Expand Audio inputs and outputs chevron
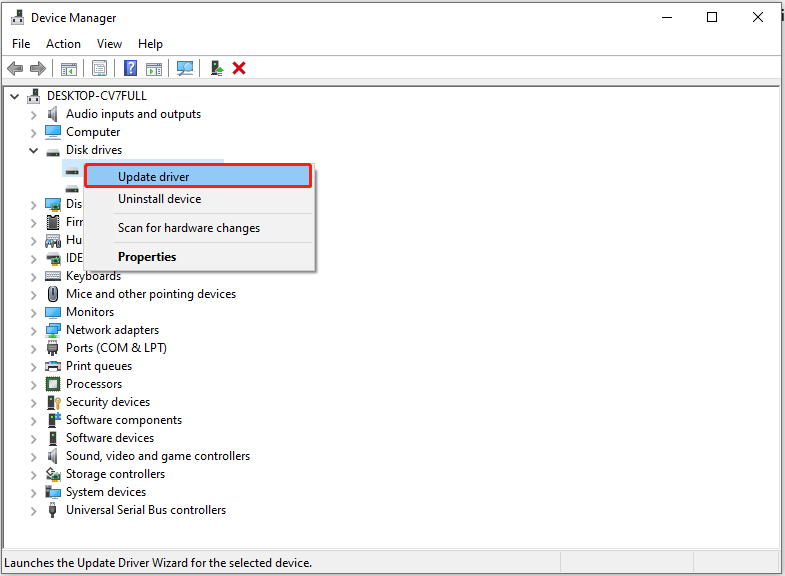This screenshot has height=576, width=785. tap(34, 115)
